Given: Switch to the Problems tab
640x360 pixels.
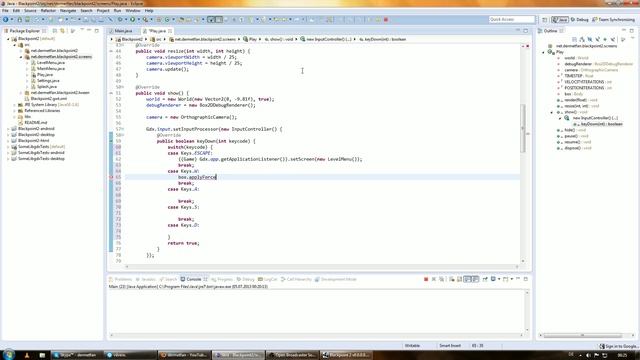Looking at the screenshot, I should (x=120, y=280).
